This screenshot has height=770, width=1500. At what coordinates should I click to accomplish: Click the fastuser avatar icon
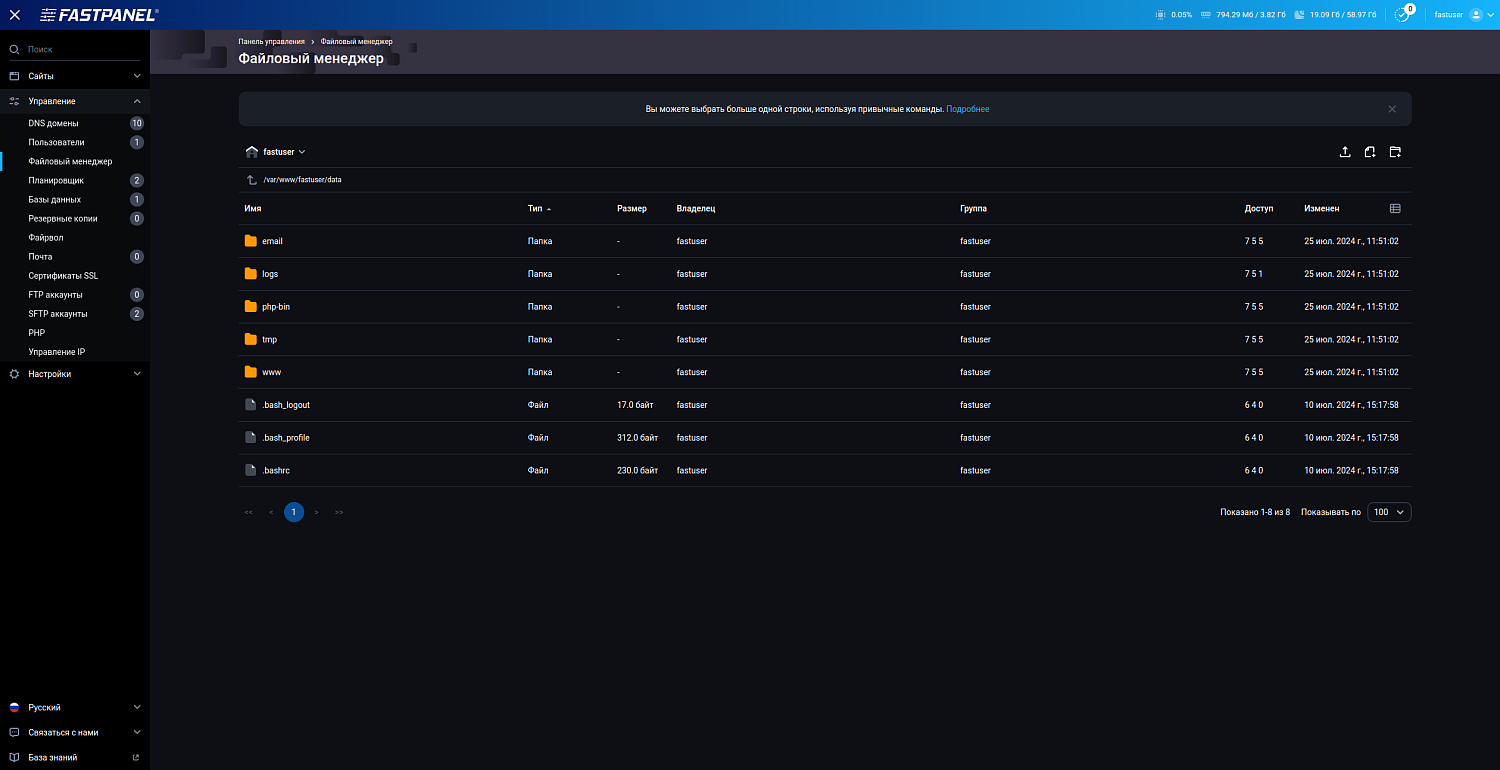[x=1476, y=15]
